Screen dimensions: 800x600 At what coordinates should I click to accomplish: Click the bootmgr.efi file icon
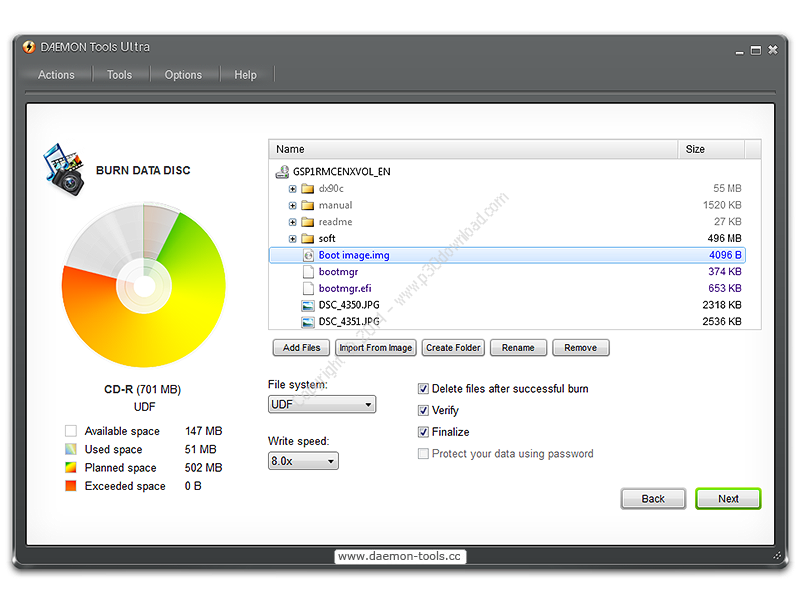tap(308, 289)
